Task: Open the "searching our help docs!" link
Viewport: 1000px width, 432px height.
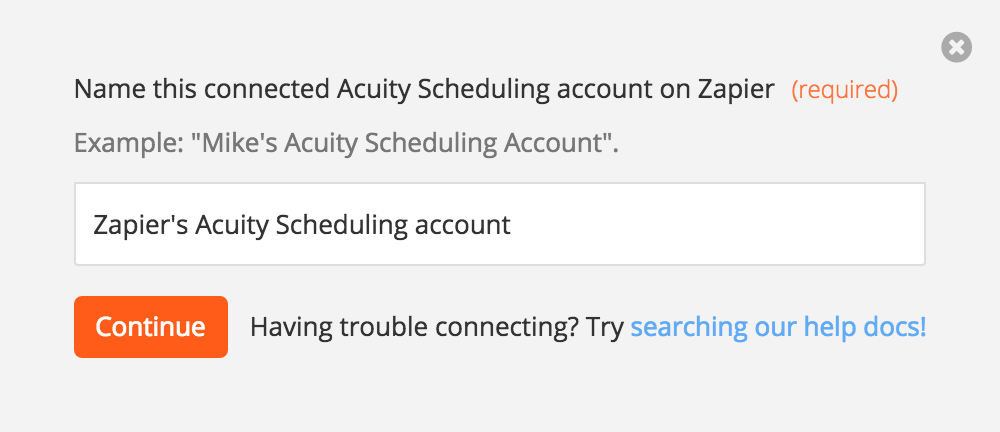Action: pos(778,327)
